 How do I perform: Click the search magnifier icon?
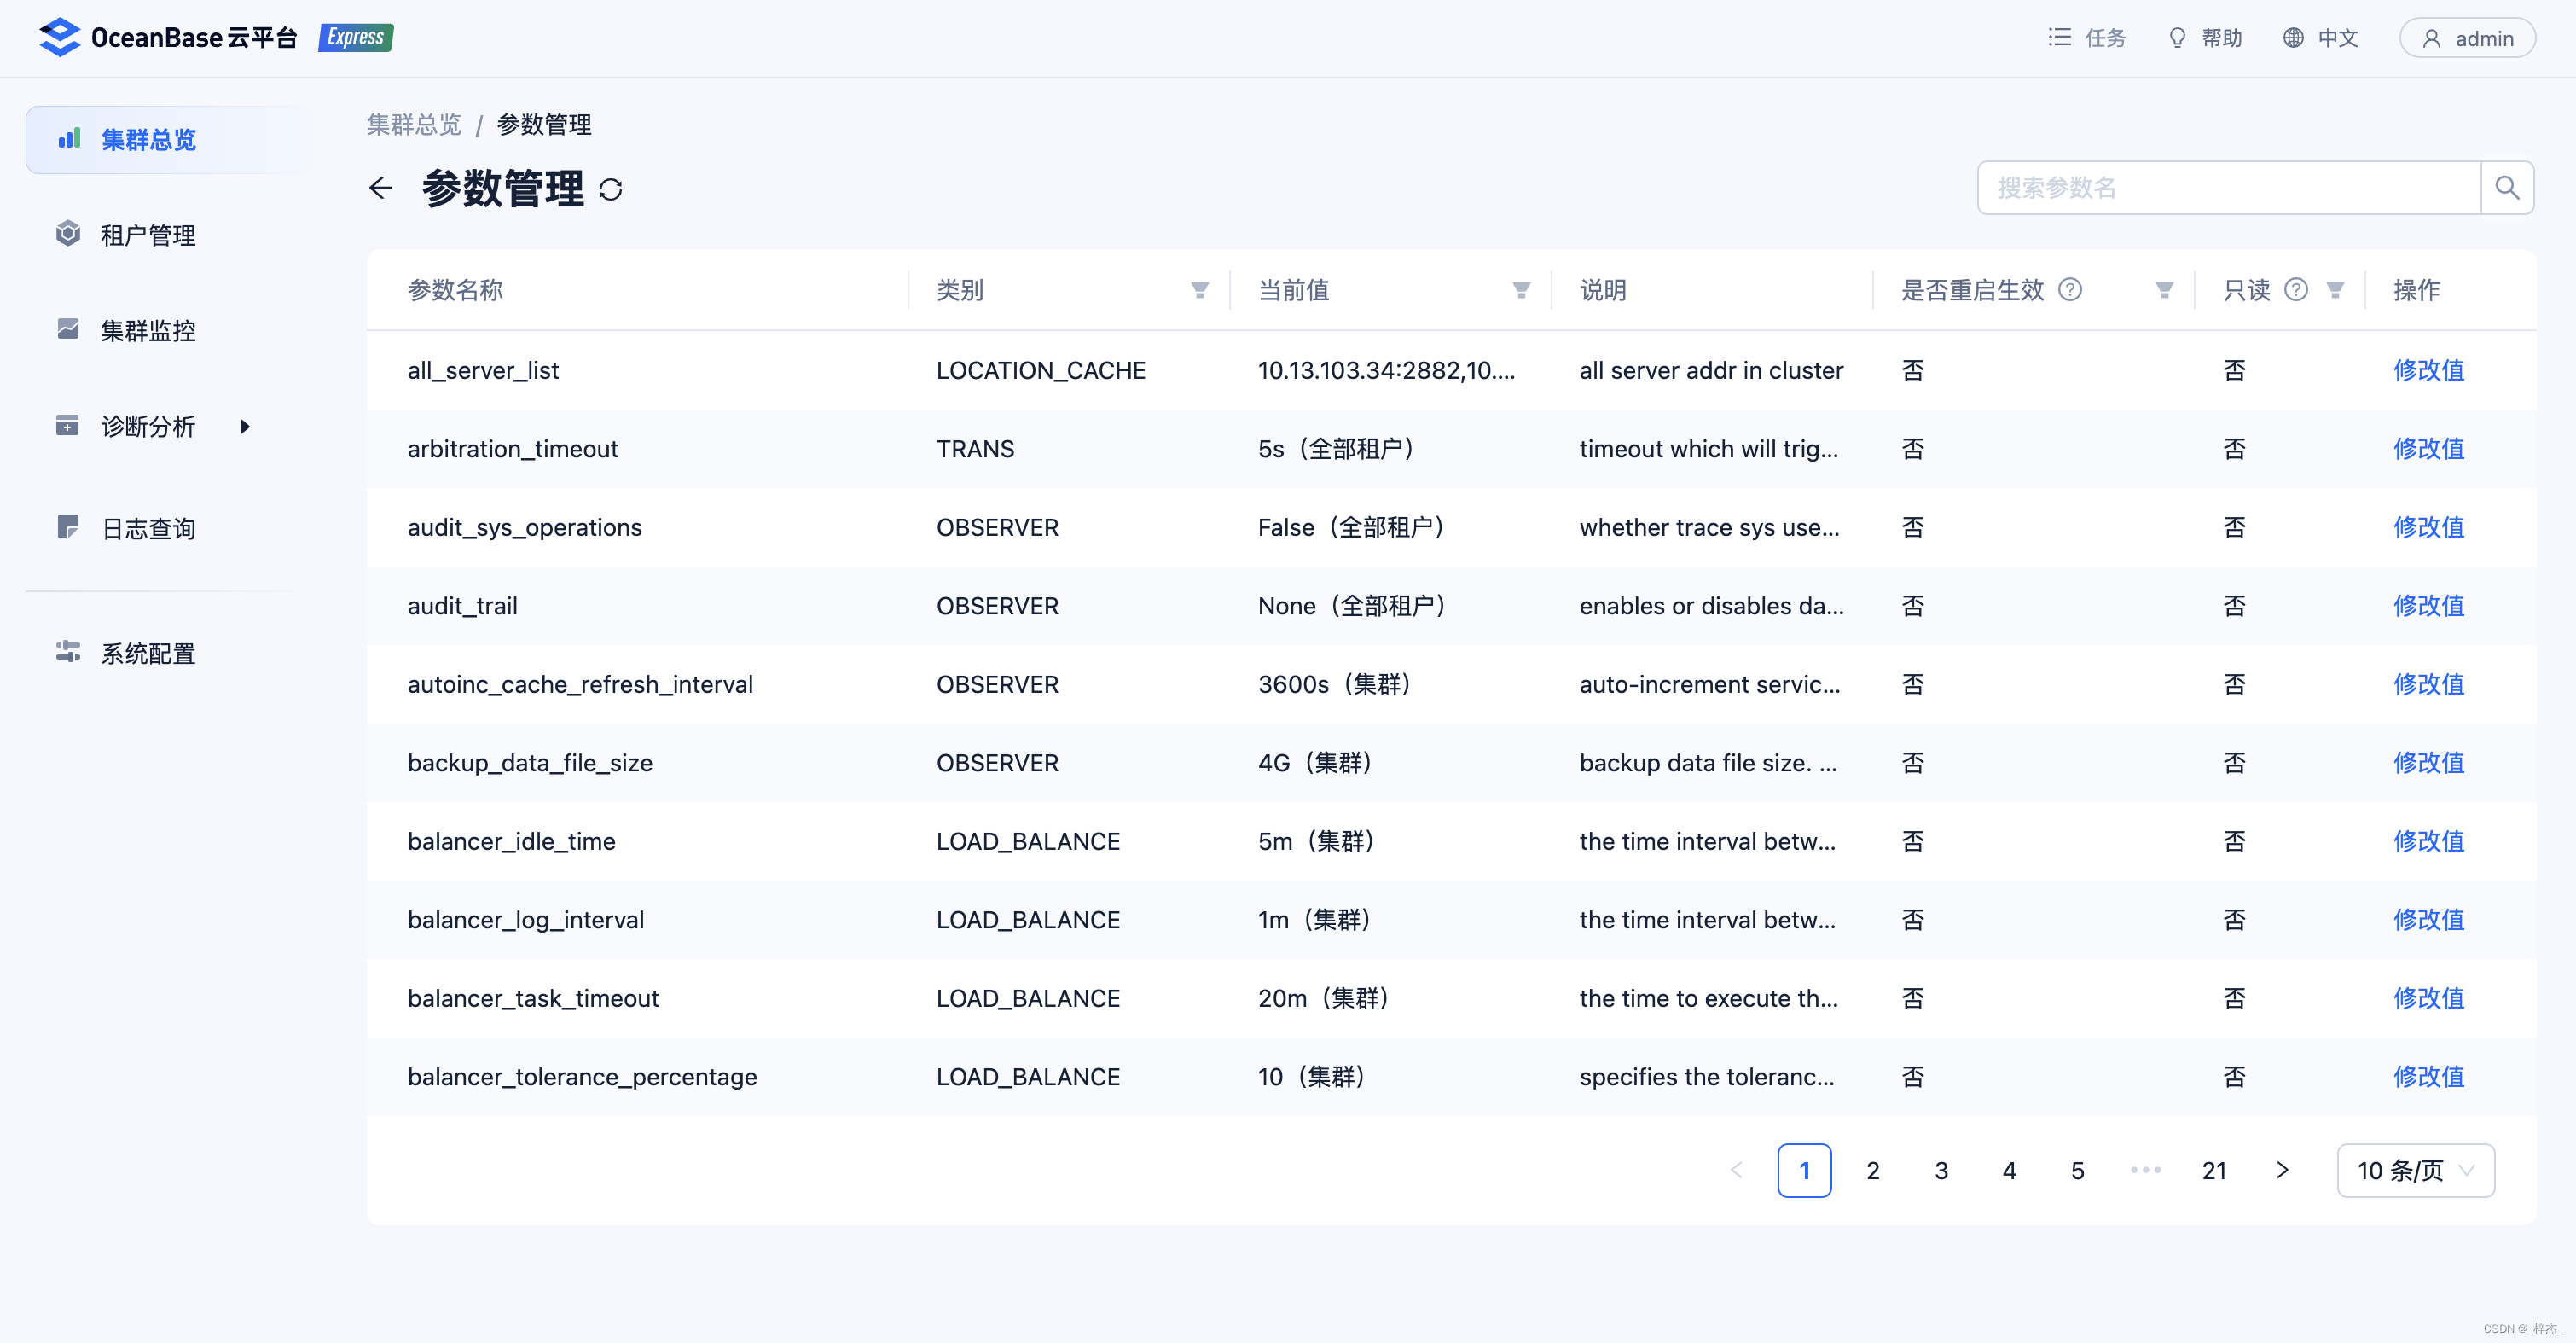pos(2506,188)
